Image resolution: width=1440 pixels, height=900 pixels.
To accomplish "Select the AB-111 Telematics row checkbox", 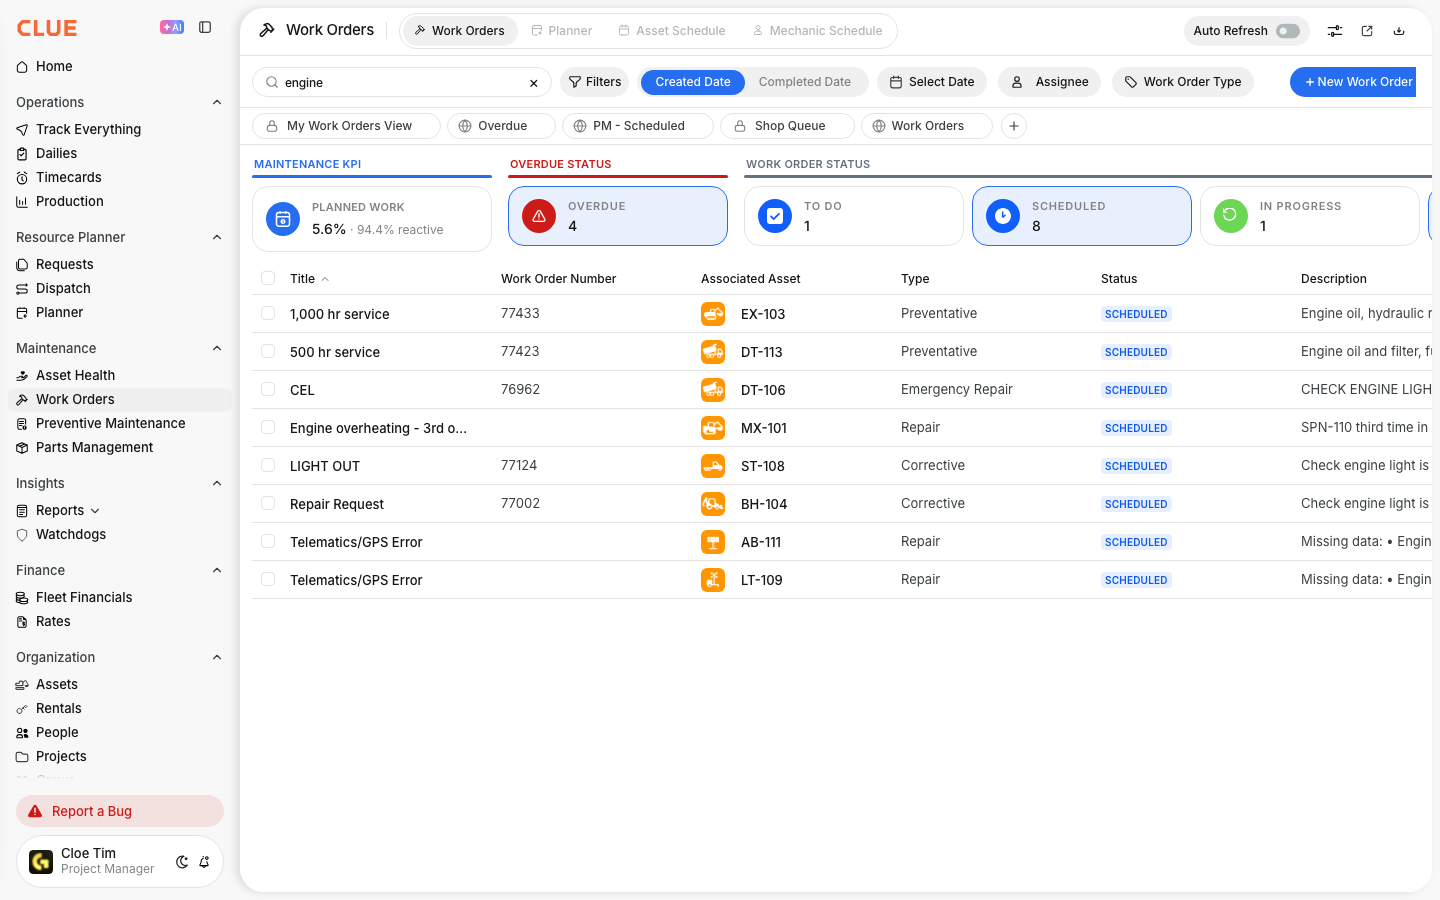I will 268,541.
